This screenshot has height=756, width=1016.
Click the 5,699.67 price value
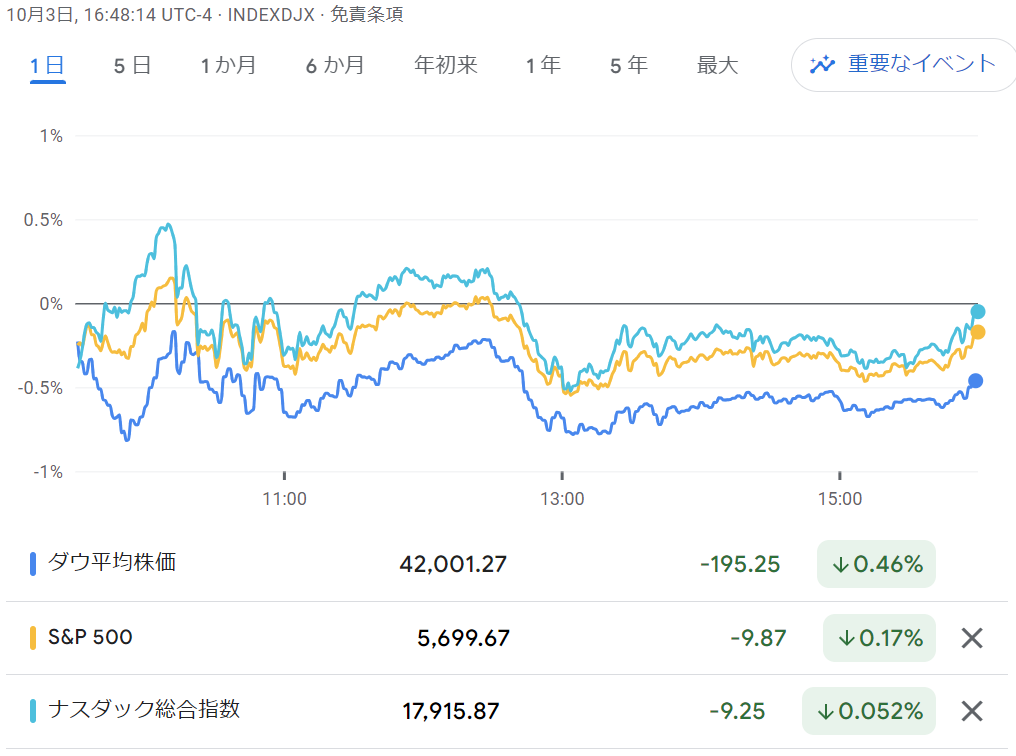point(463,638)
